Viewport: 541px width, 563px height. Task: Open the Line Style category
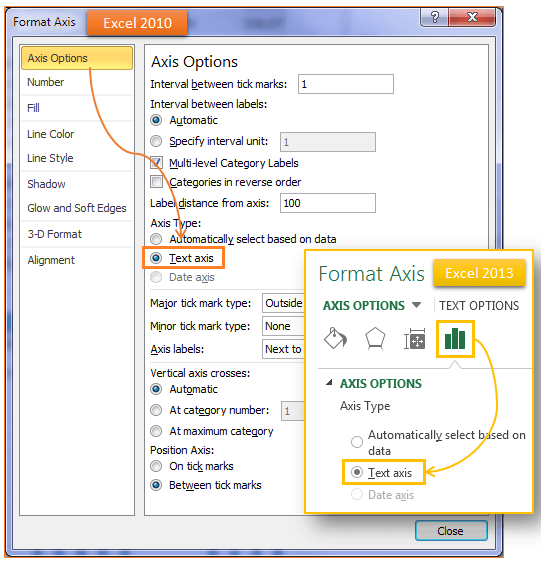tap(77, 158)
